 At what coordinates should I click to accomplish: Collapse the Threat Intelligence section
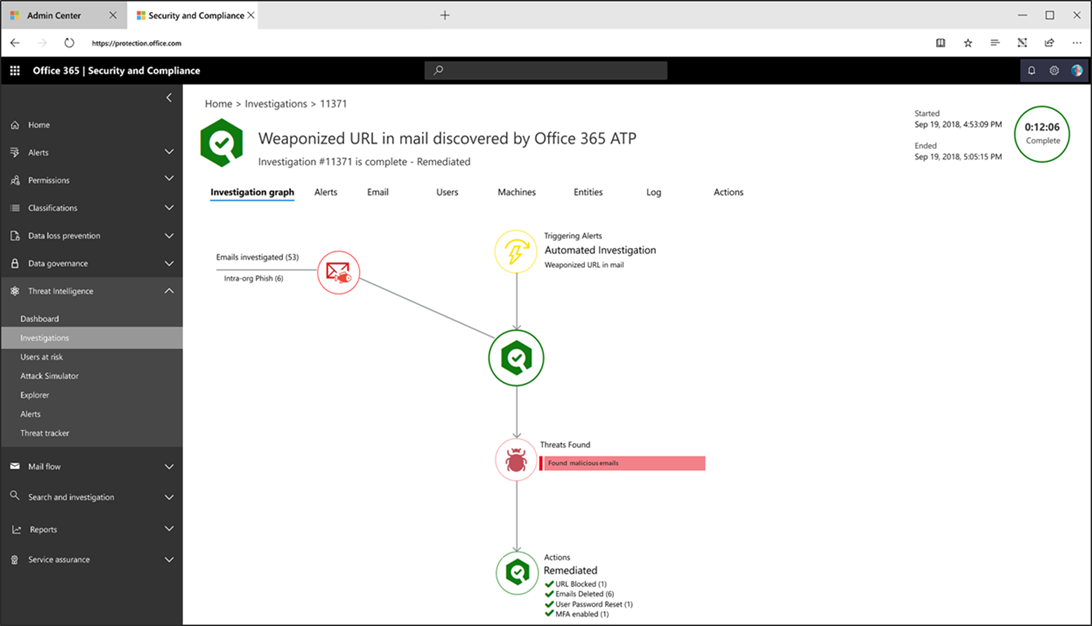(168, 291)
